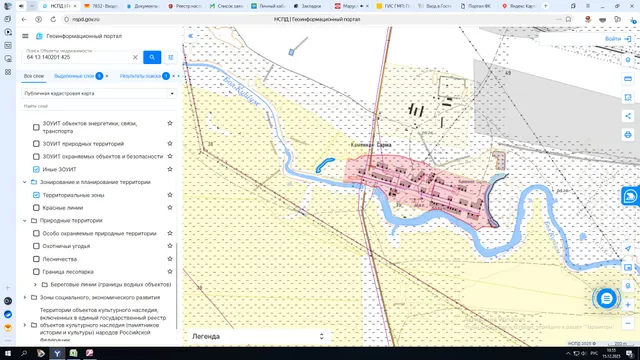This screenshot has height=360, width=640.
Task: Star the Охотничьи угодья layer
Action: [170, 246]
